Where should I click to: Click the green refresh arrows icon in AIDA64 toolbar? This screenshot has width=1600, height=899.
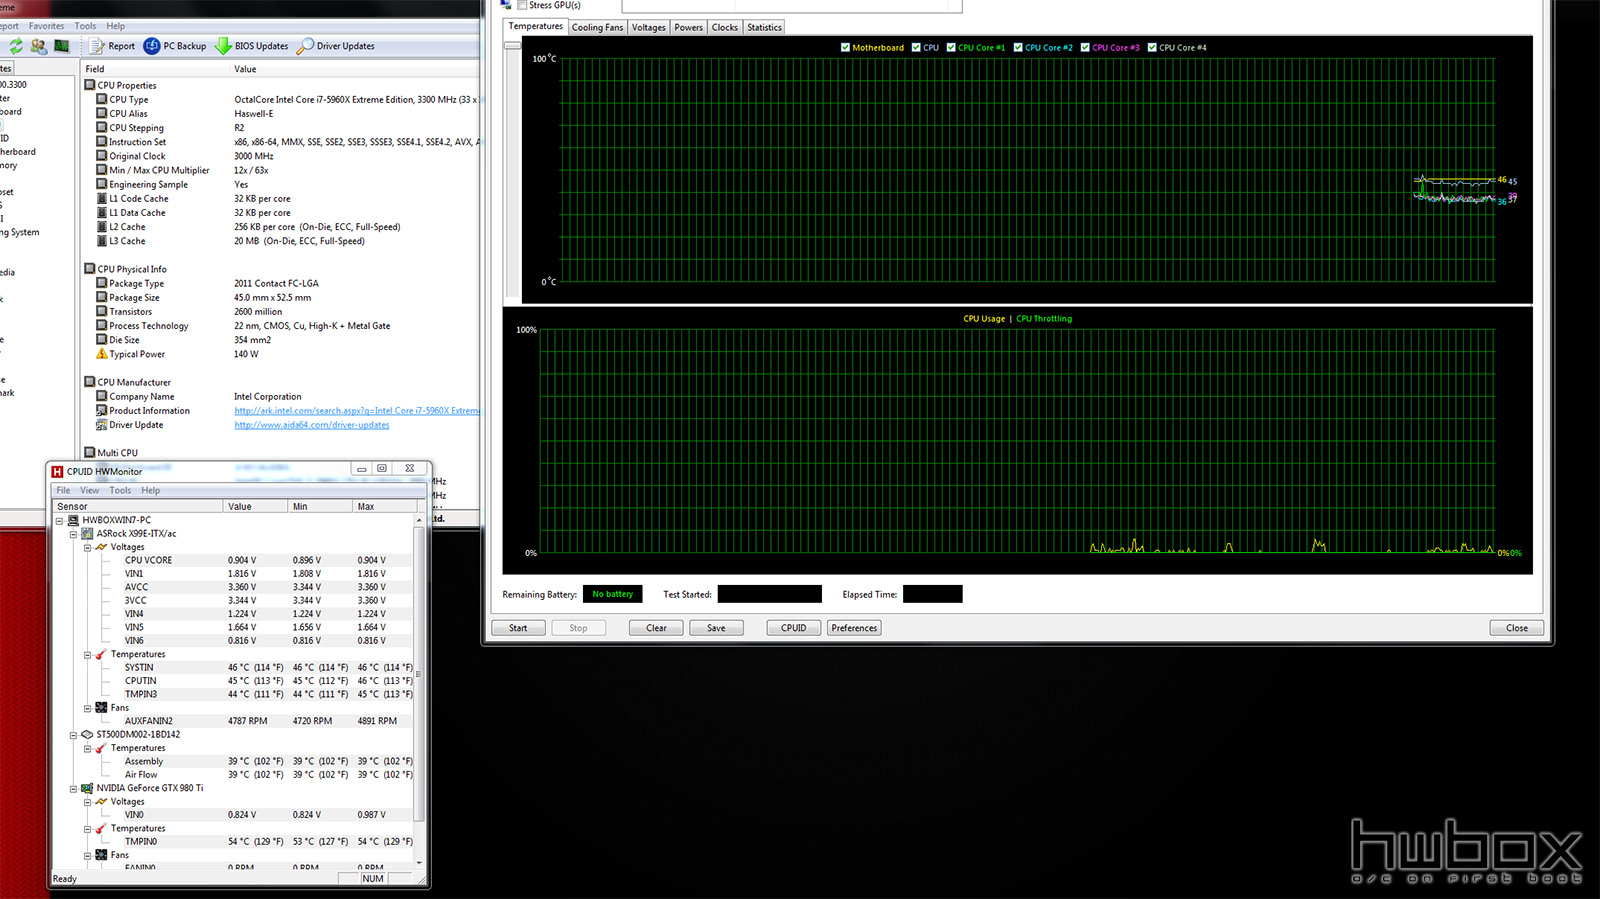point(16,46)
